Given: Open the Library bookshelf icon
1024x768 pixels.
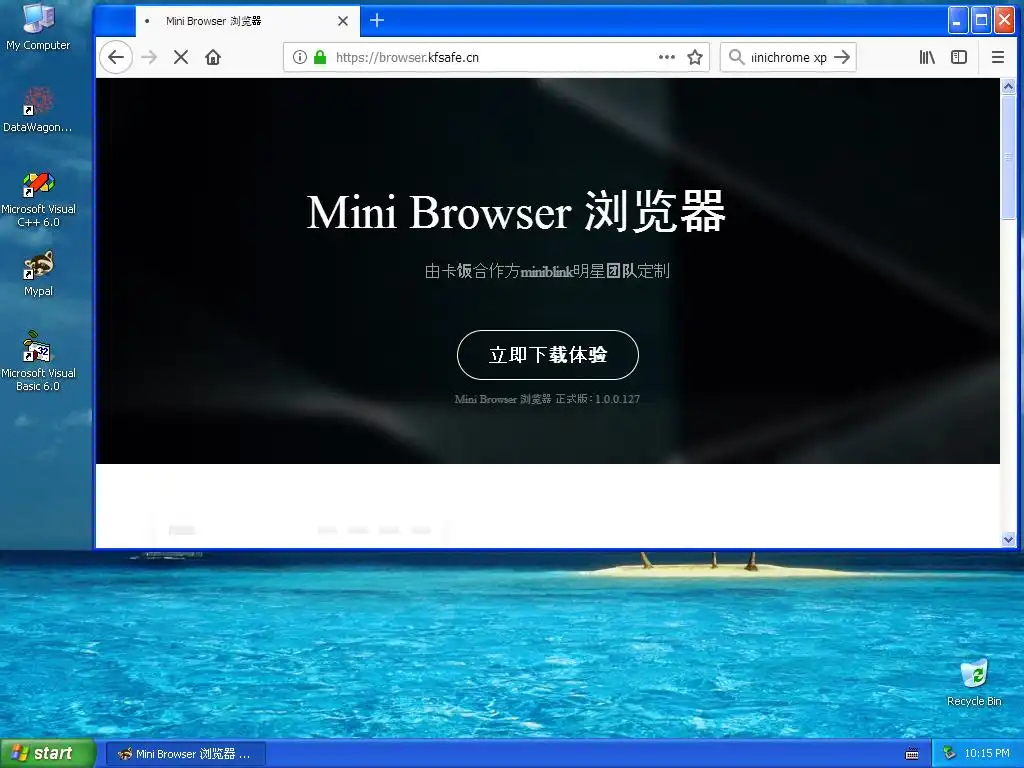Looking at the screenshot, I should [x=927, y=57].
